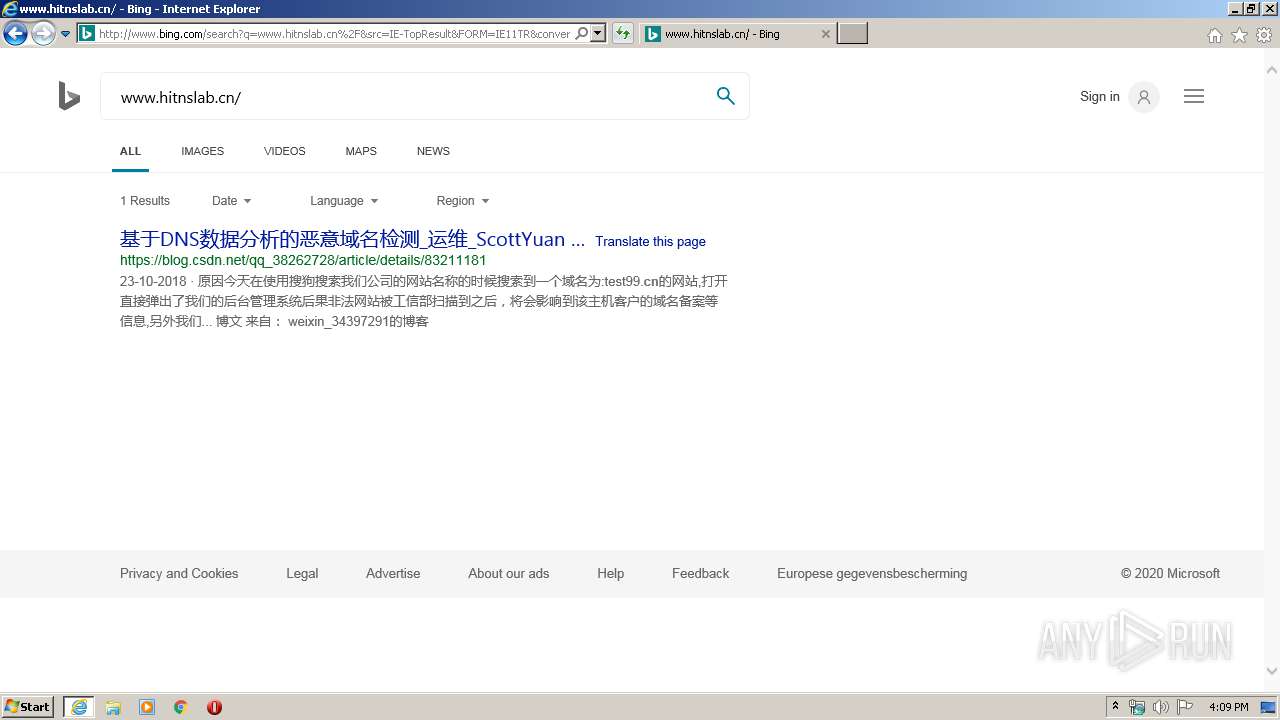Close the www.hitnslab.cn/ - Bing tab
The width and height of the screenshot is (1280, 720).
coord(825,34)
